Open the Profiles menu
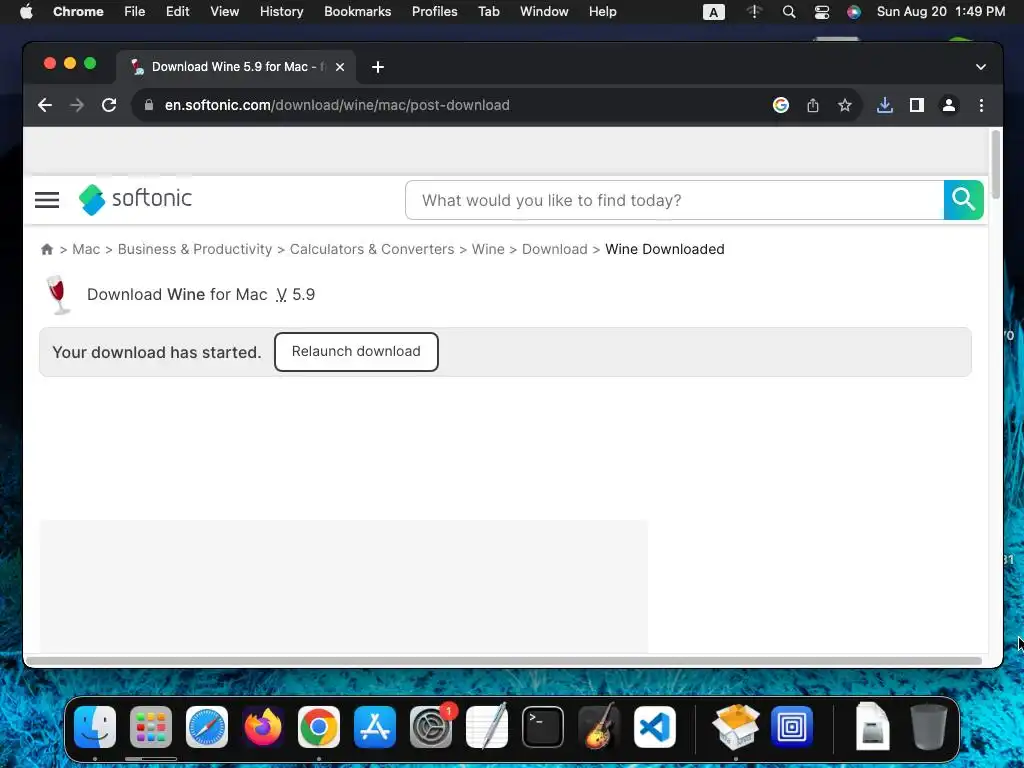The image size is (1024, 768). (x=434, y=12)
